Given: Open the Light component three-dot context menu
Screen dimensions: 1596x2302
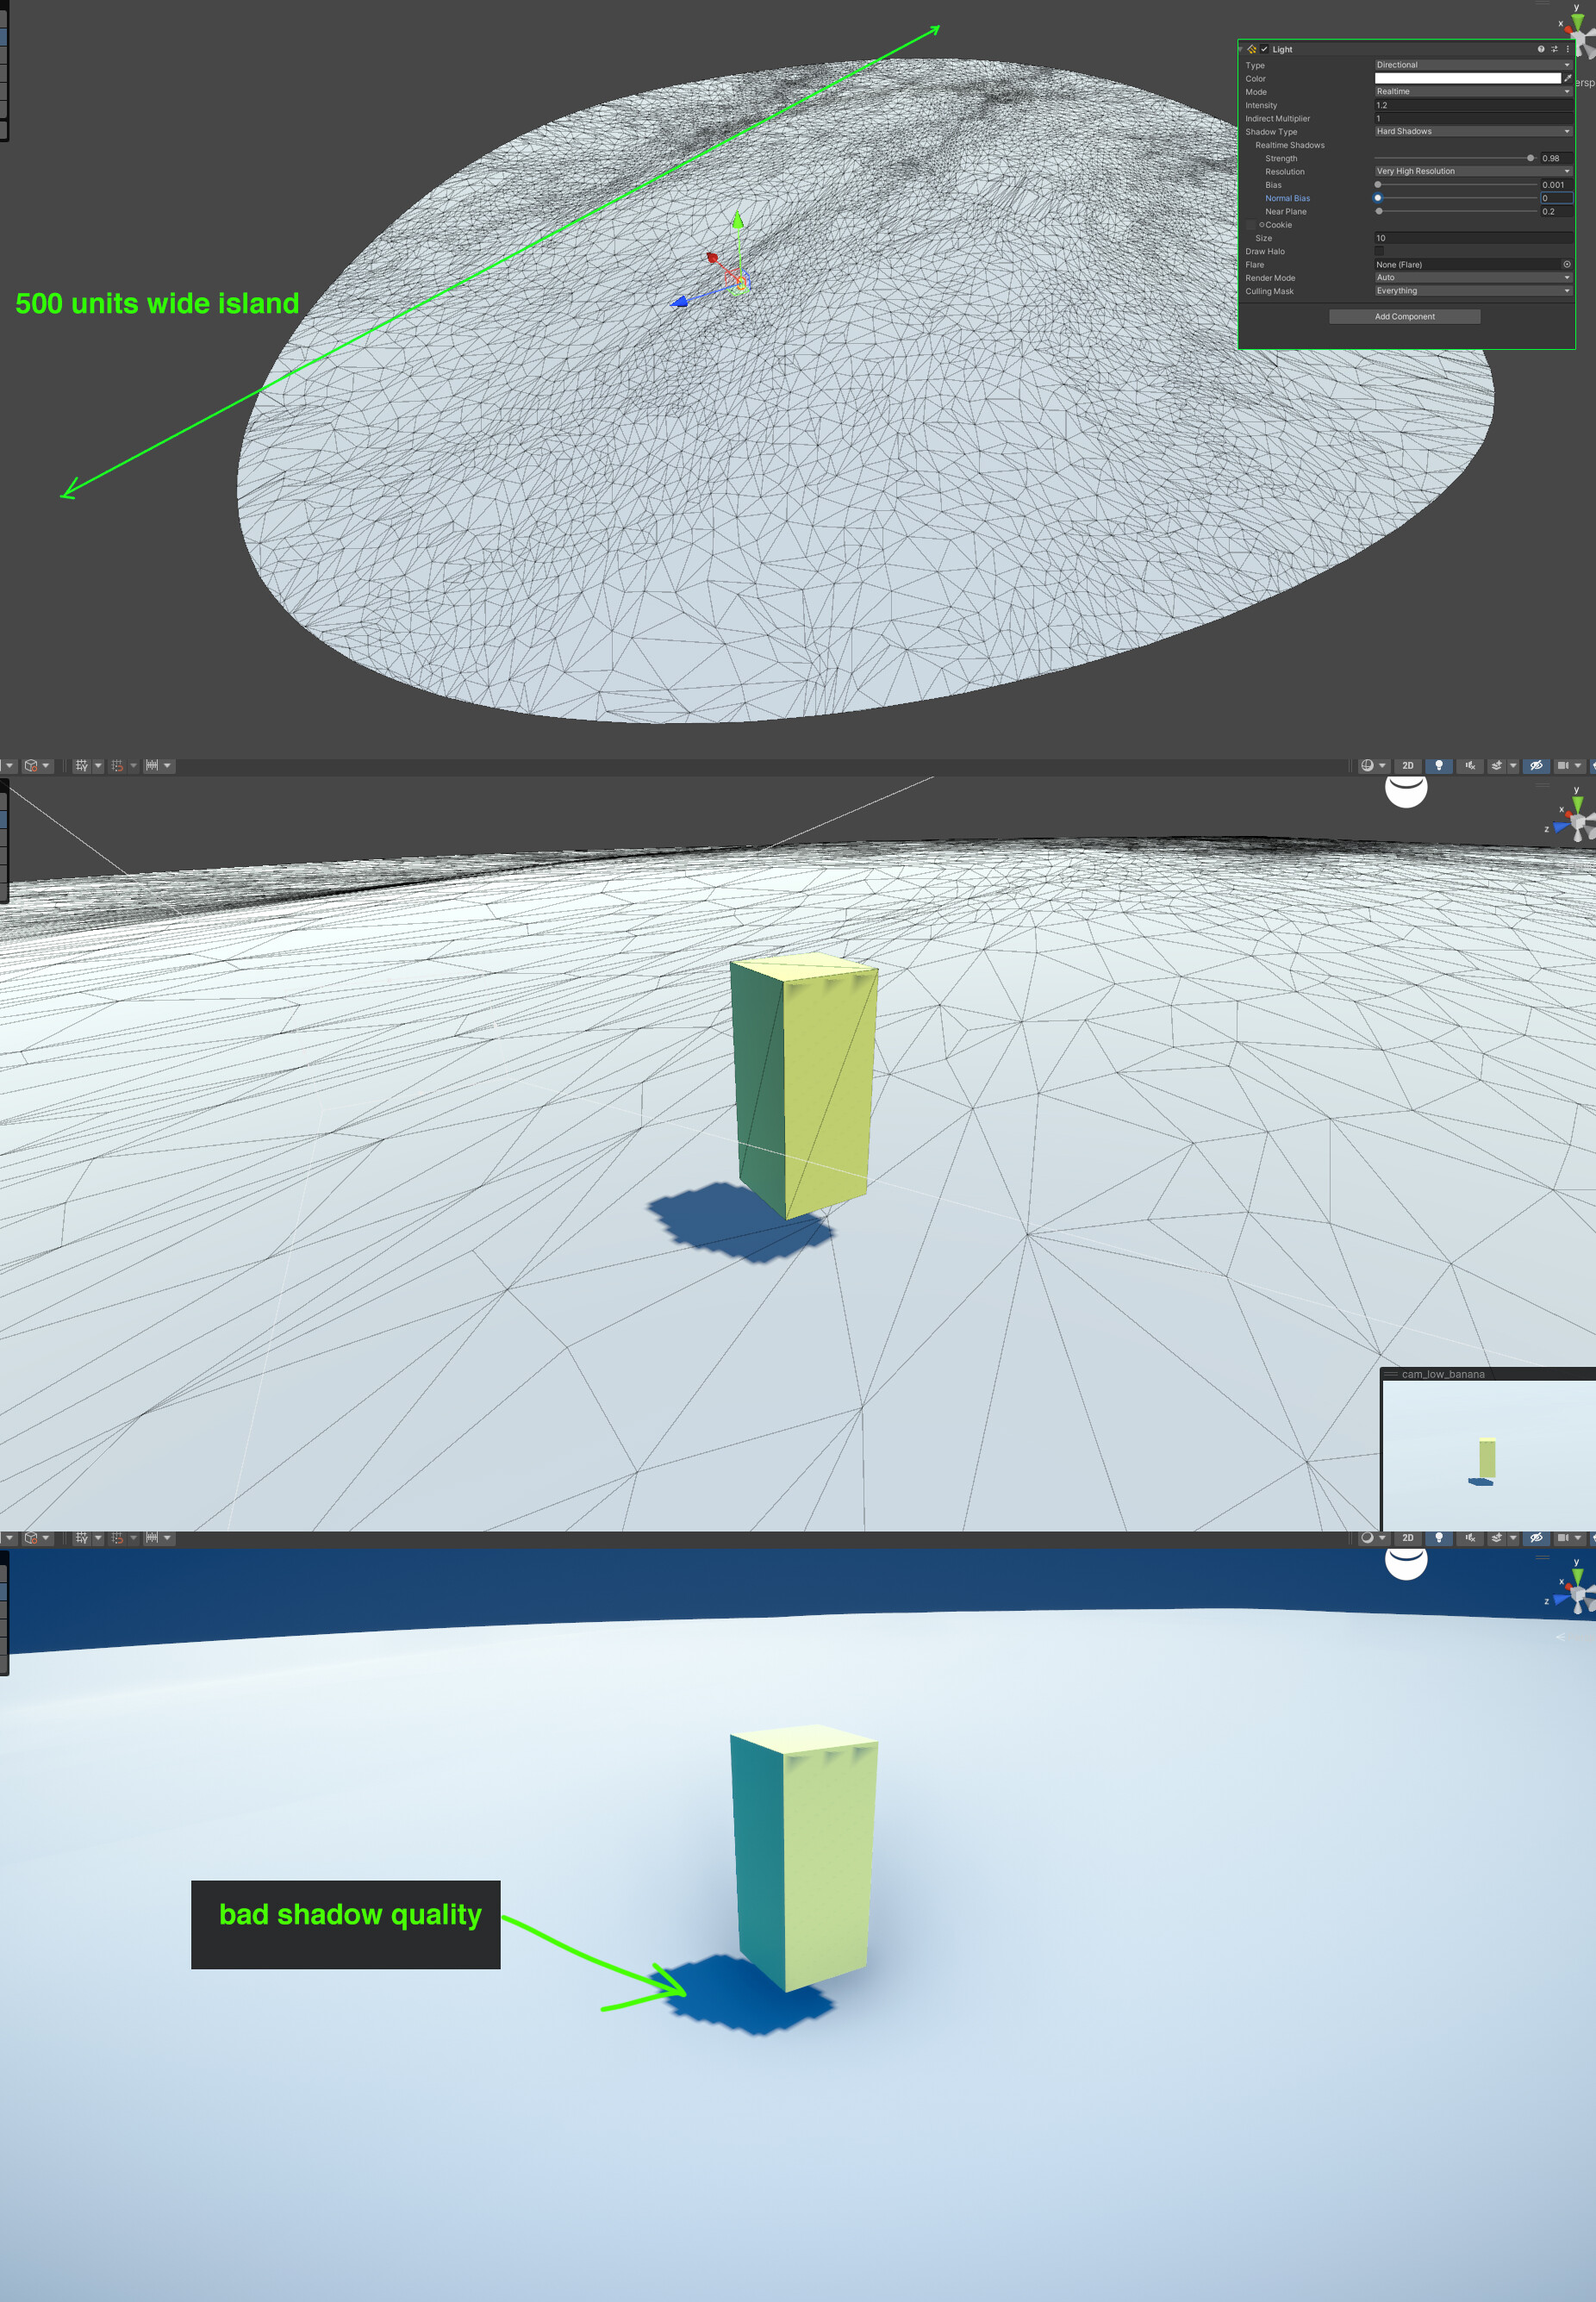Looking at the screenshot, I should 1567,50.
